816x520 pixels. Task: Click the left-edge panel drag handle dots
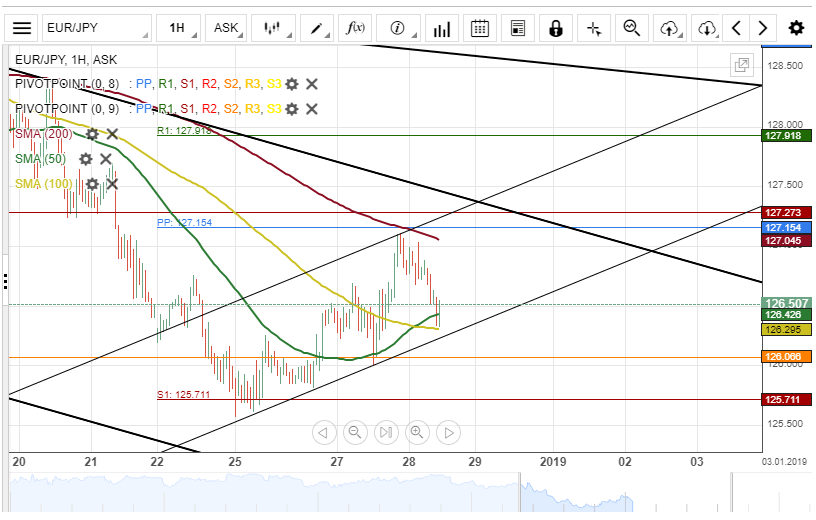pos(5,281)
